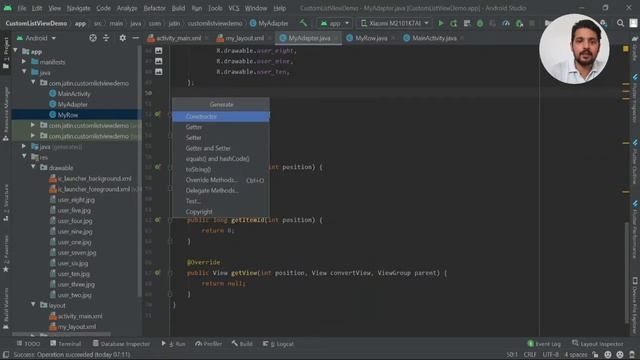Viewport: 640px width, 360px height.
Task: Open the VCS menu
Action: (233, 8)
